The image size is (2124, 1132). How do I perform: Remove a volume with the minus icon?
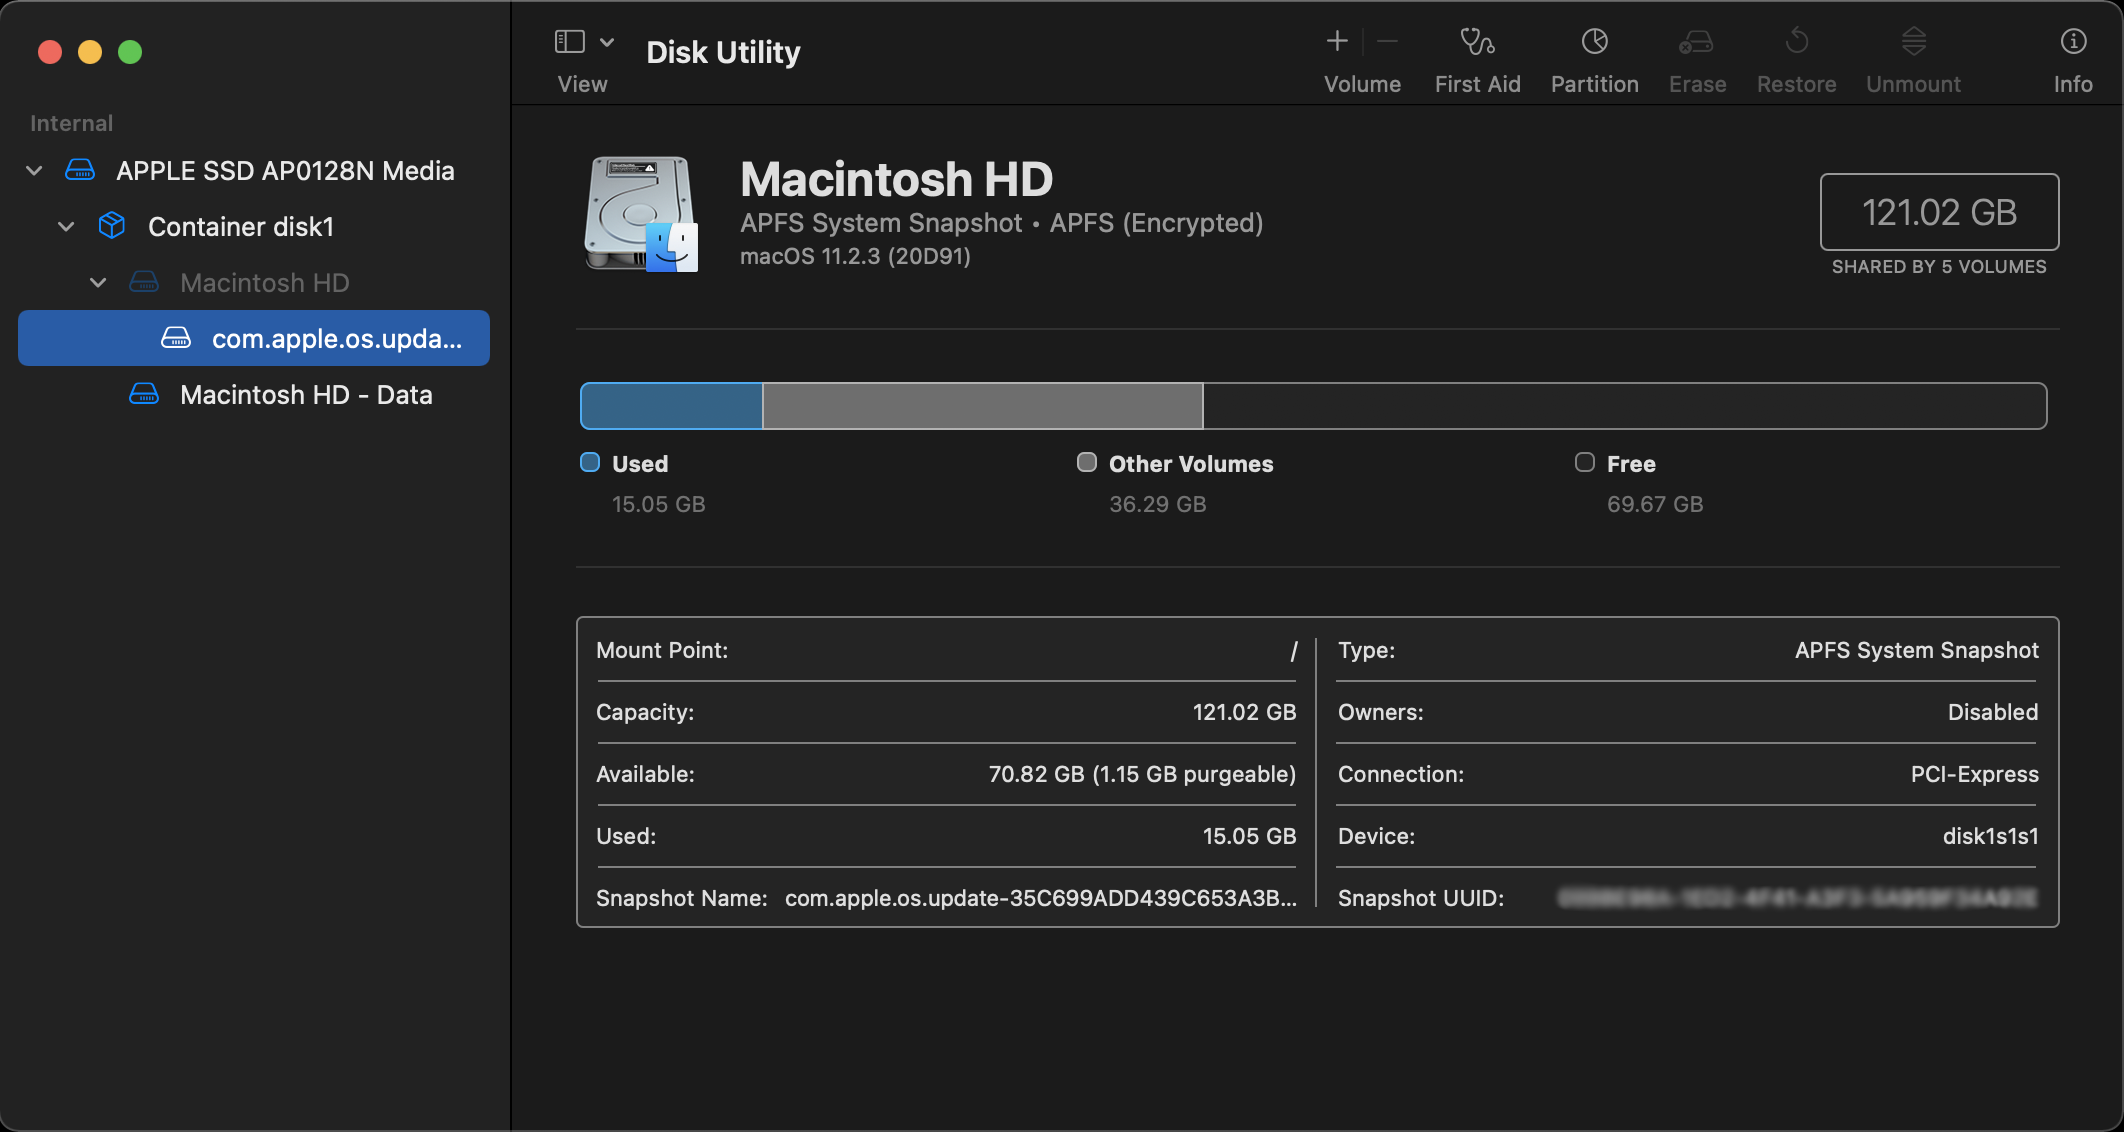click(x=1387, y=41)
